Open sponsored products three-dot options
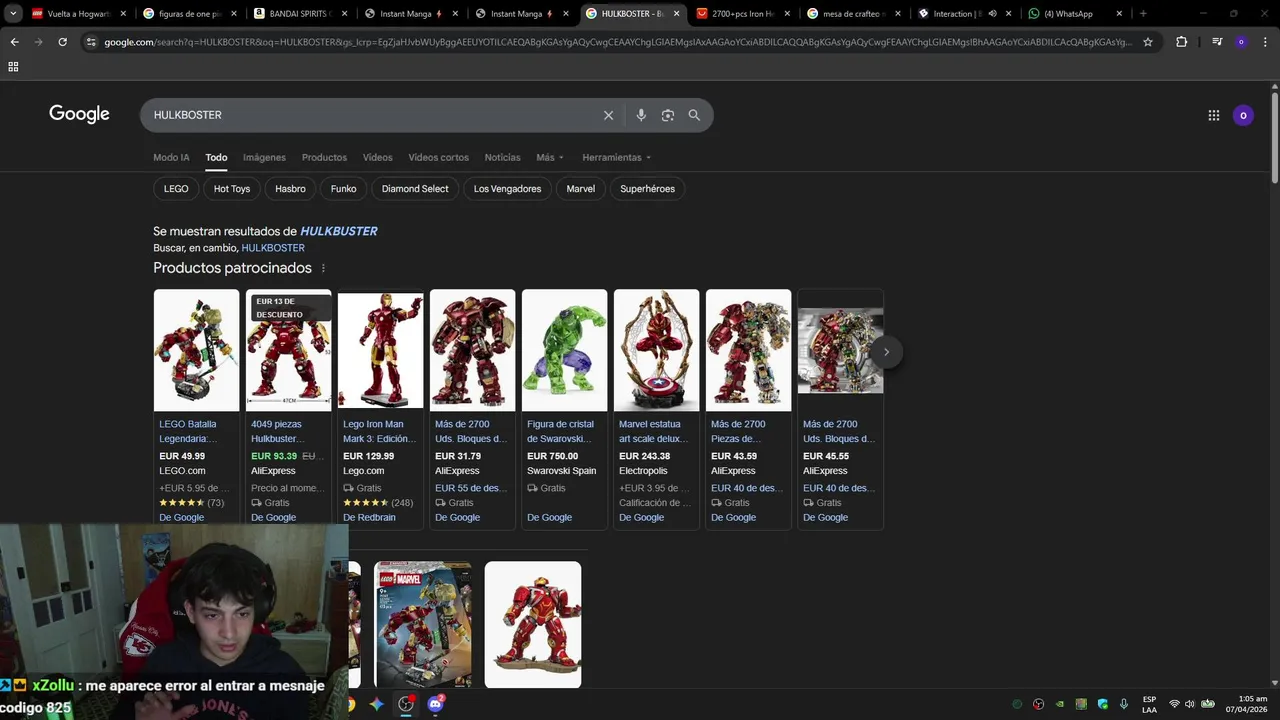Screen dimensions: 1280x720 [323, 268]
